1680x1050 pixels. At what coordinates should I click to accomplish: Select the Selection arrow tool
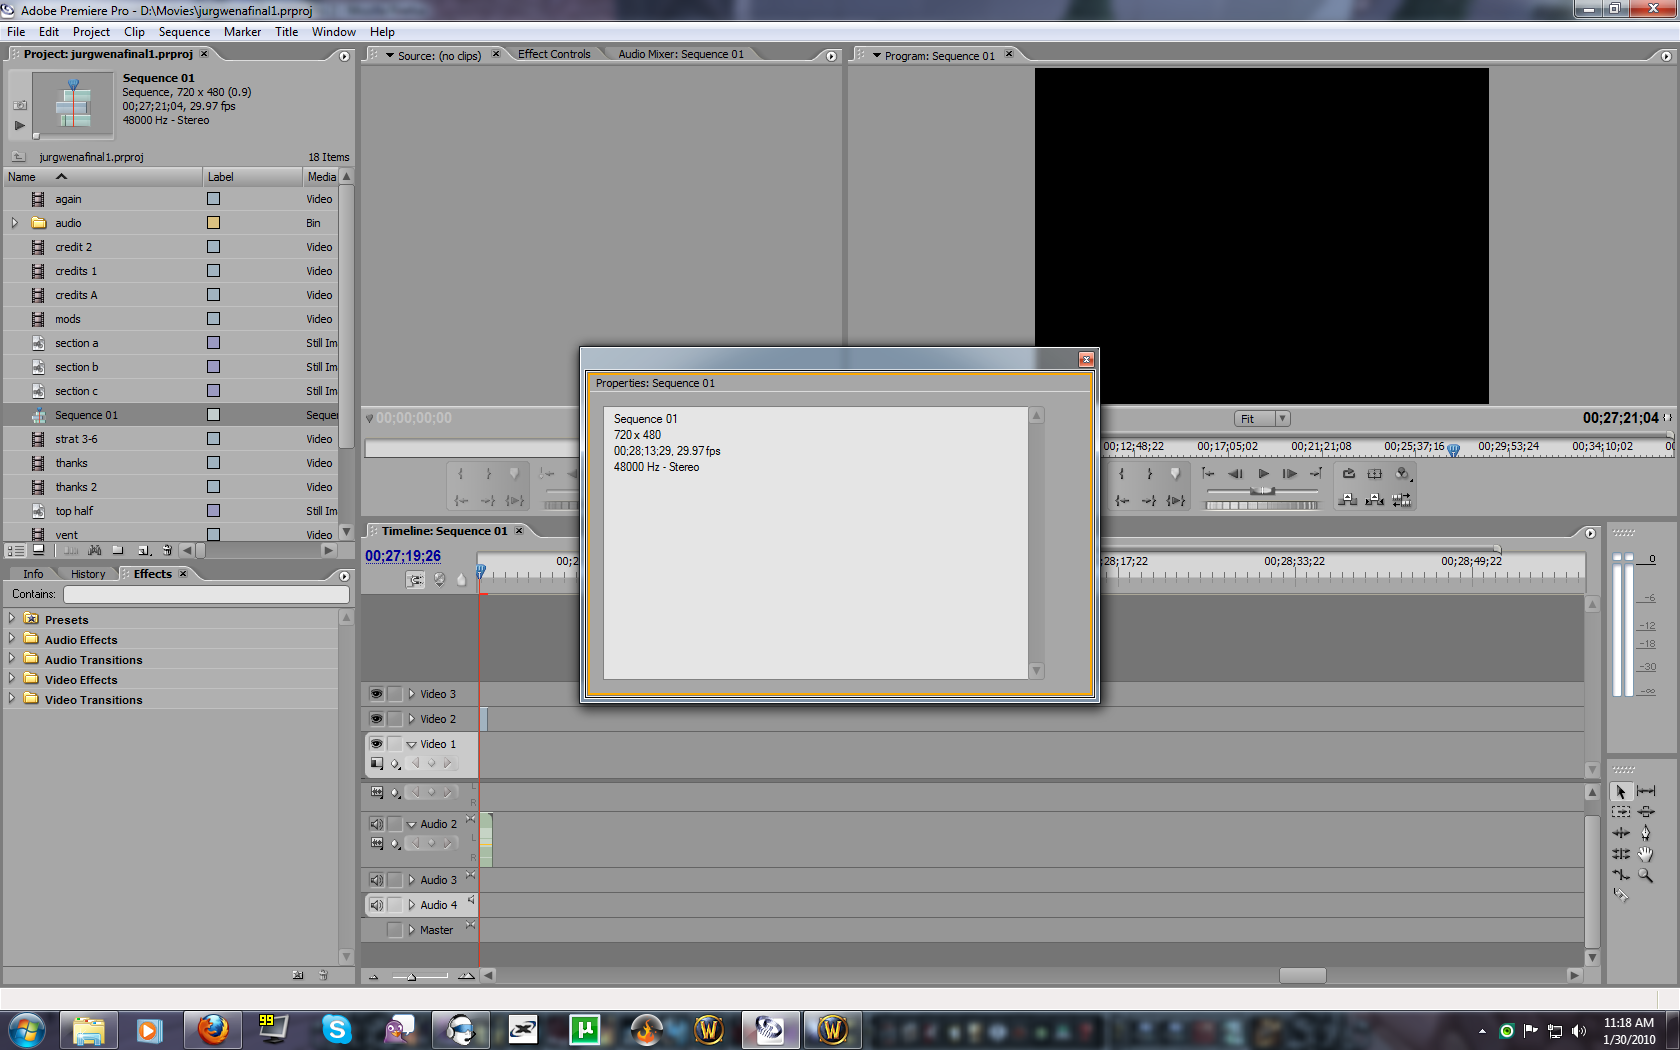click(x=1621, y=792)
